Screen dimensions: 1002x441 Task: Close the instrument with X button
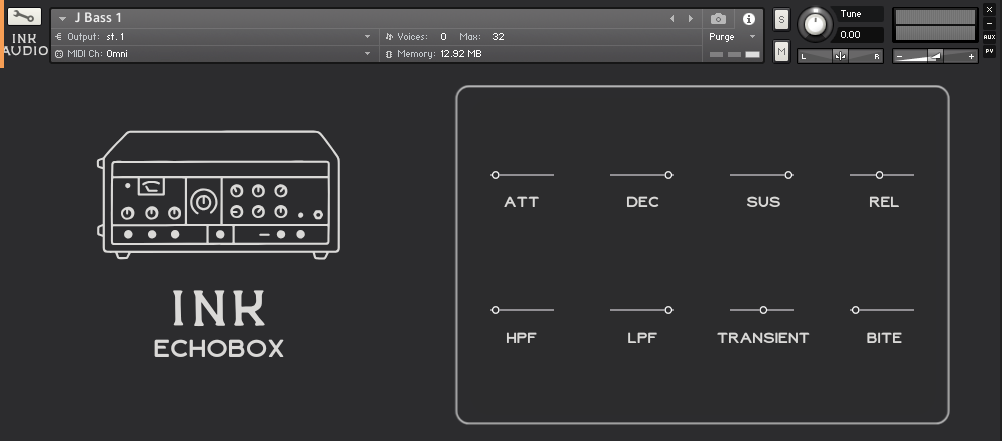click(x=989, y=10)
